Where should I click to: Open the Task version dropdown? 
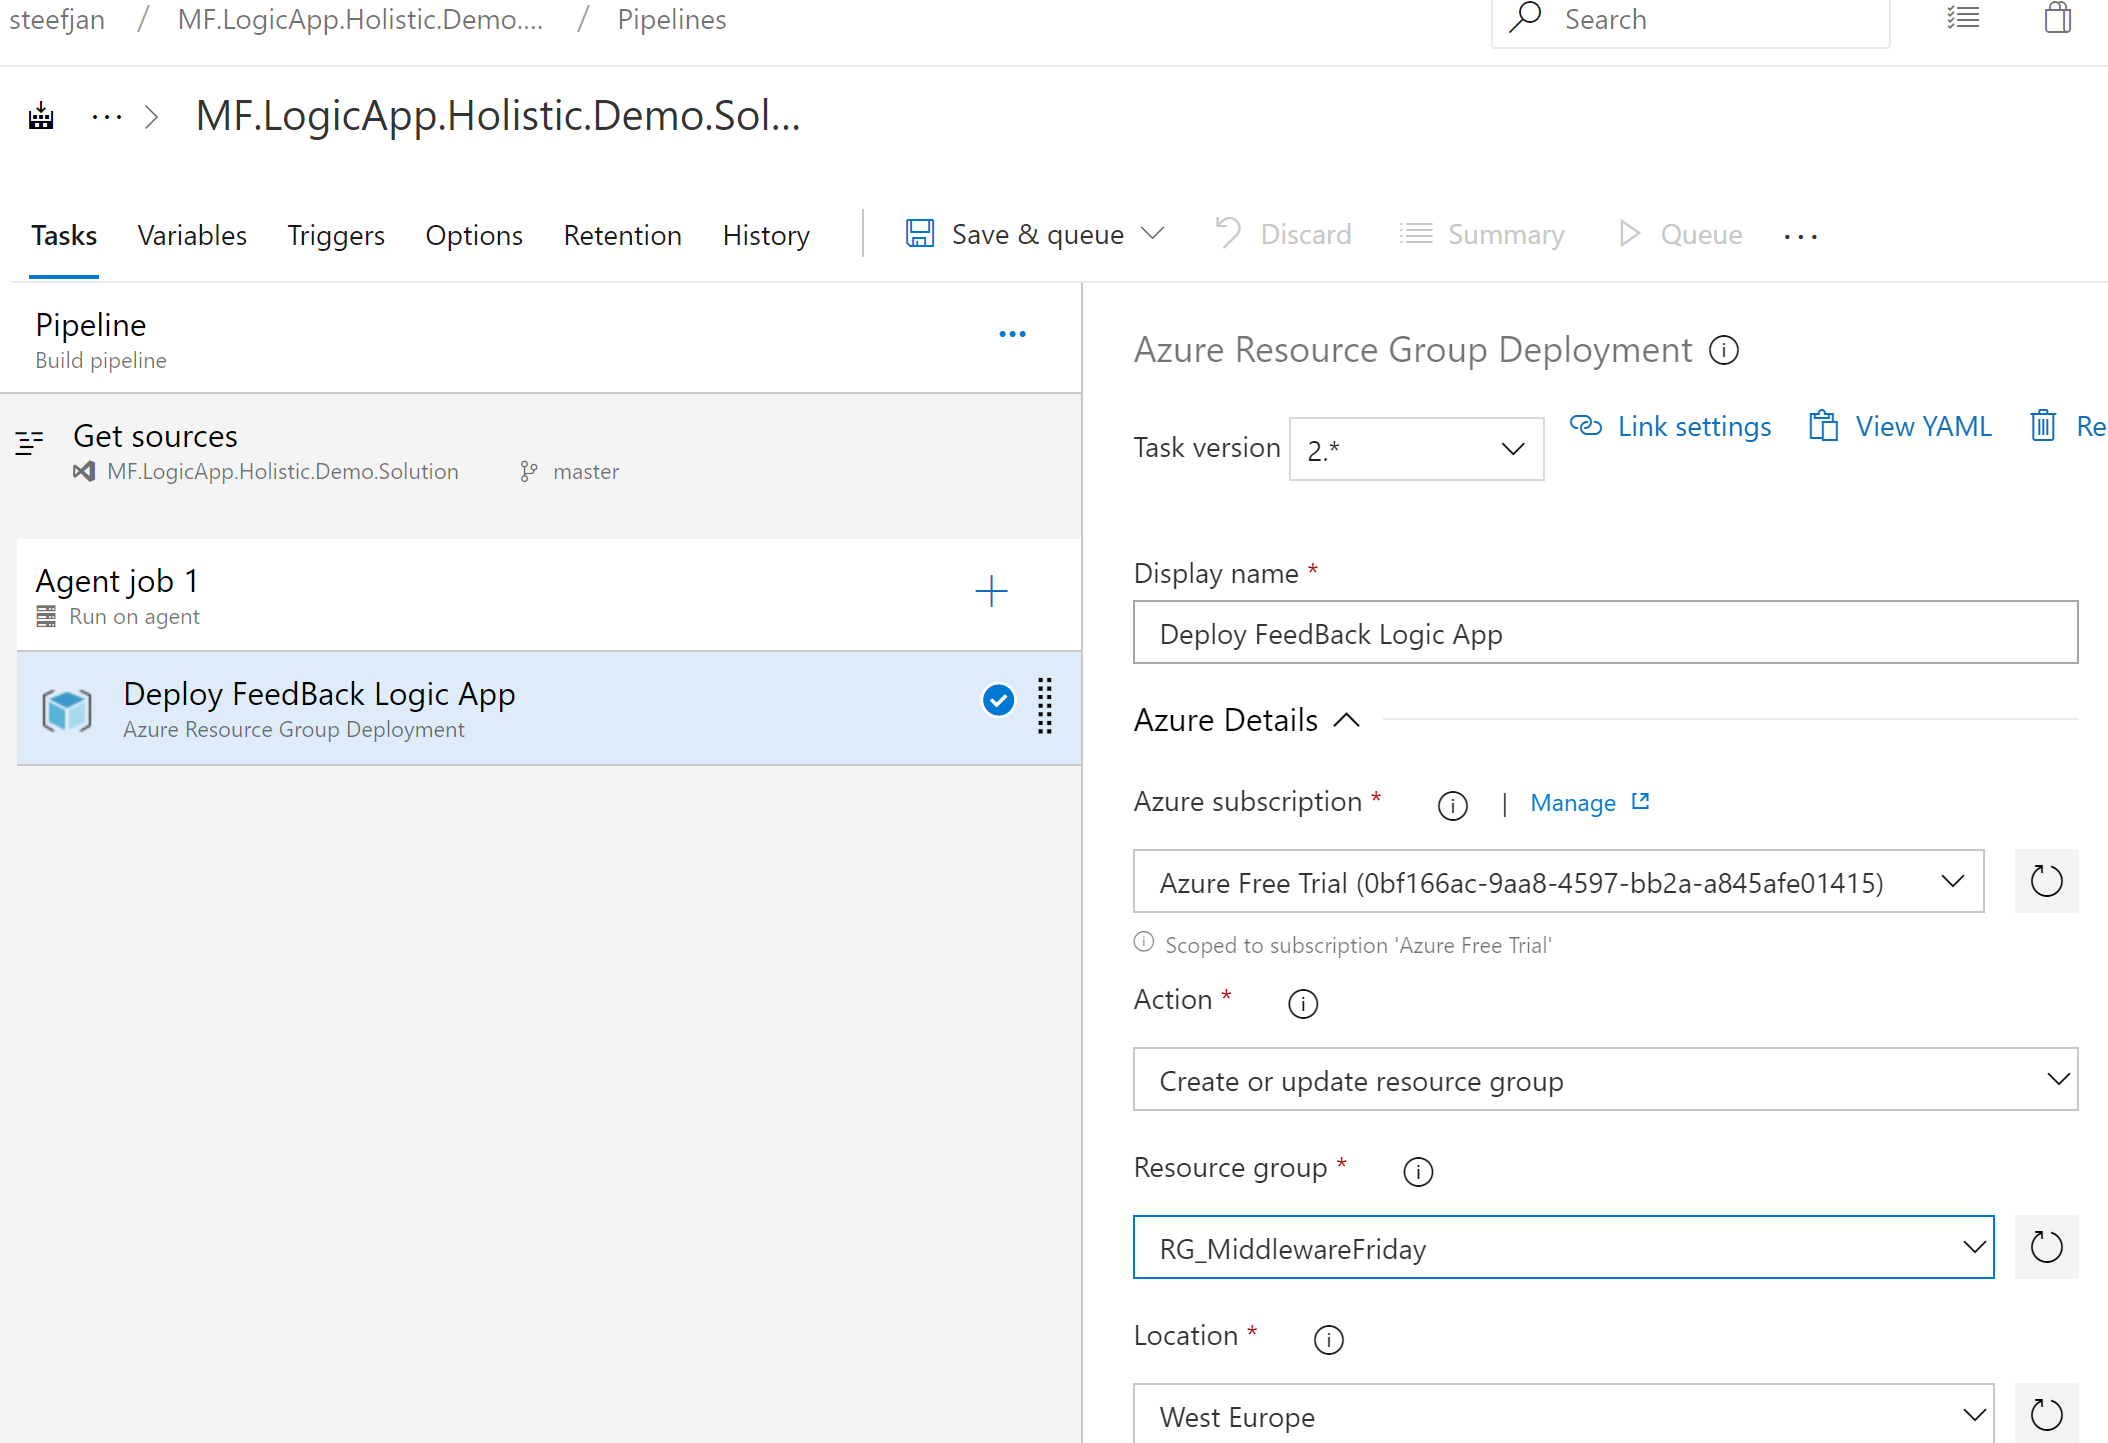pyautogui.click(x=1416, y=449)
